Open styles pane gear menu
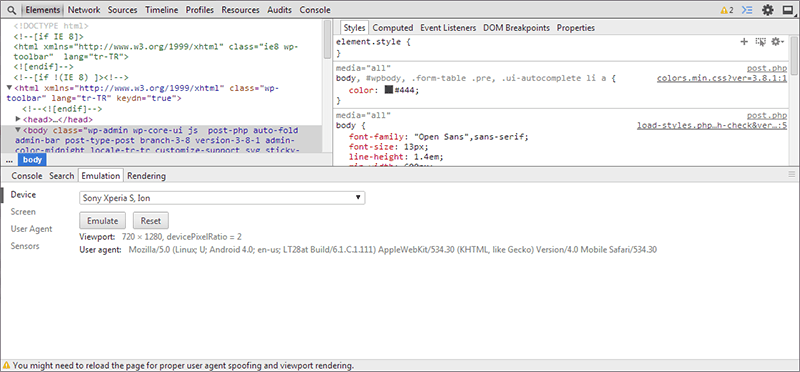The height and width of the screenshot is (372, 800). pyautogui.click(x=778, y=42)
